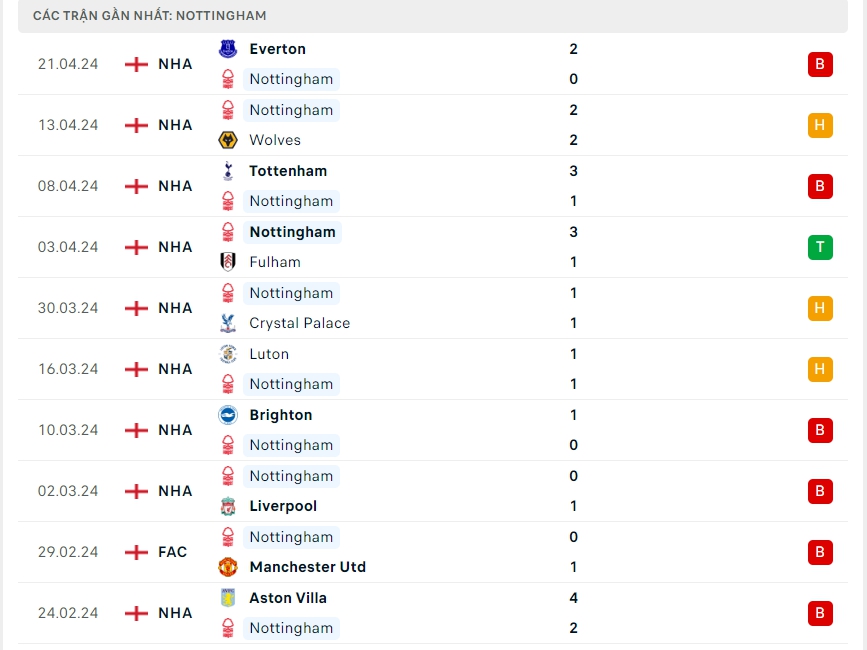Click the Nottingham label in Tottenham match
This screenshot has height=650, width=867.
coord(291,201)
